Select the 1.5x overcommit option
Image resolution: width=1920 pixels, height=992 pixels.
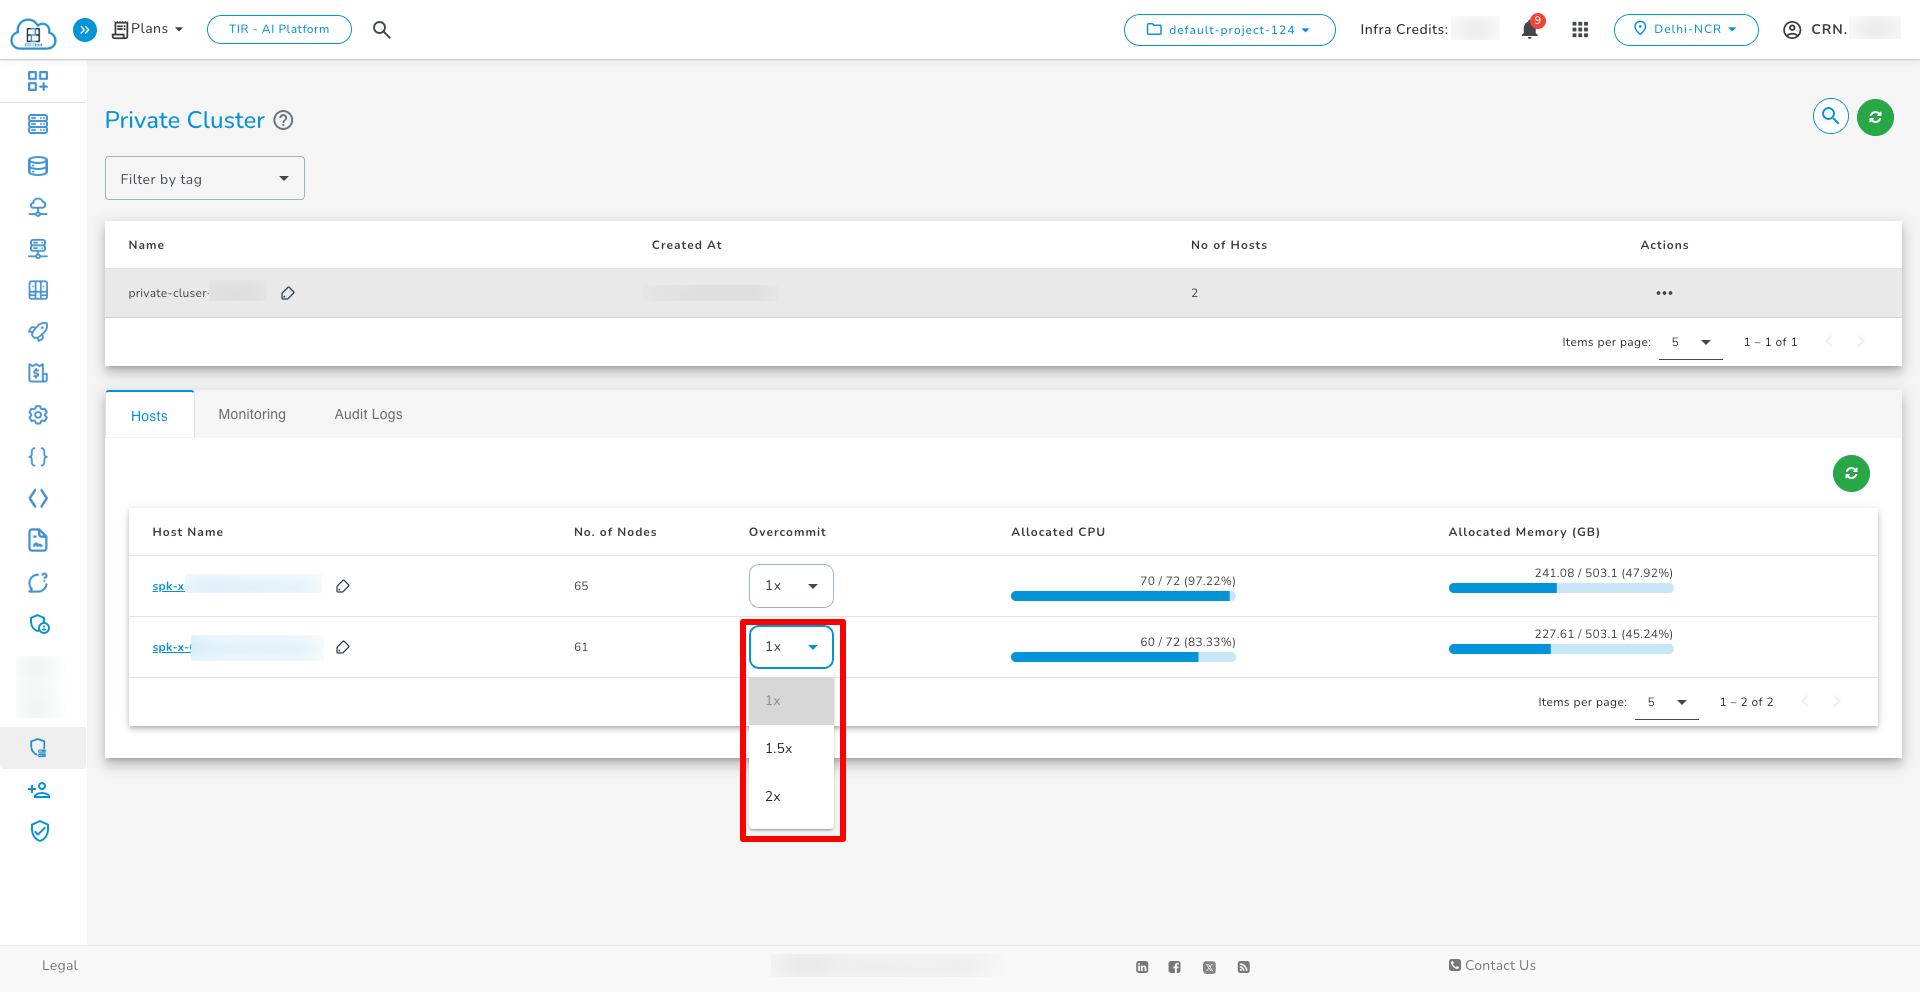pos(779,748)
